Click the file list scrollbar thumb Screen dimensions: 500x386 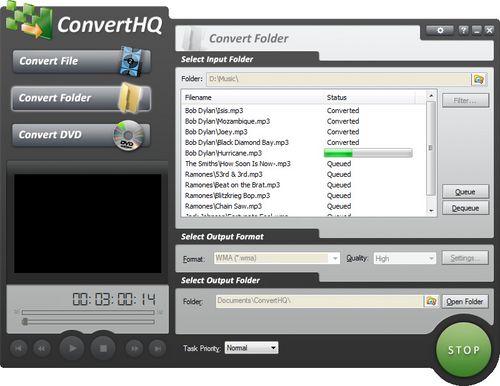point(431,148)
